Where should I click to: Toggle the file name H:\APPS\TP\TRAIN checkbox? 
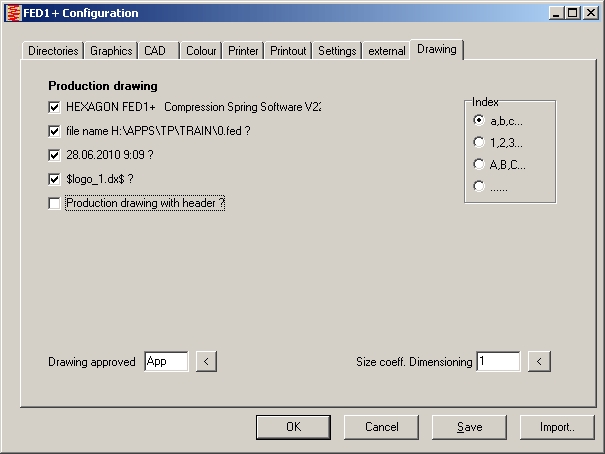tap(54, 131)
